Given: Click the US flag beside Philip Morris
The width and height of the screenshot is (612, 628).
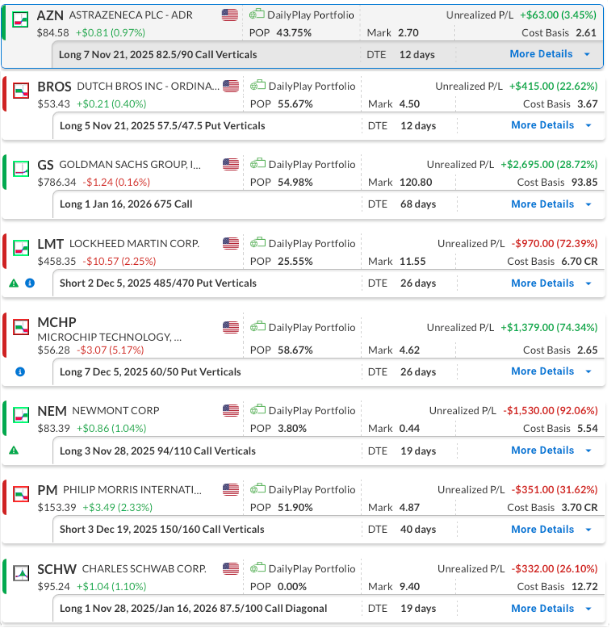Looking at the screenshot, I should pos(231,489).
